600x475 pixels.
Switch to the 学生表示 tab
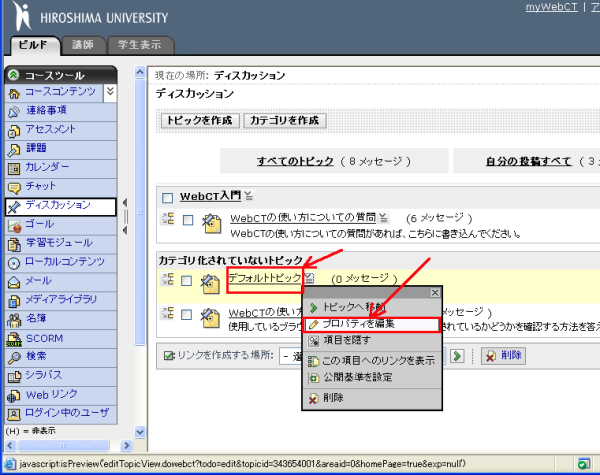point(140,45)
